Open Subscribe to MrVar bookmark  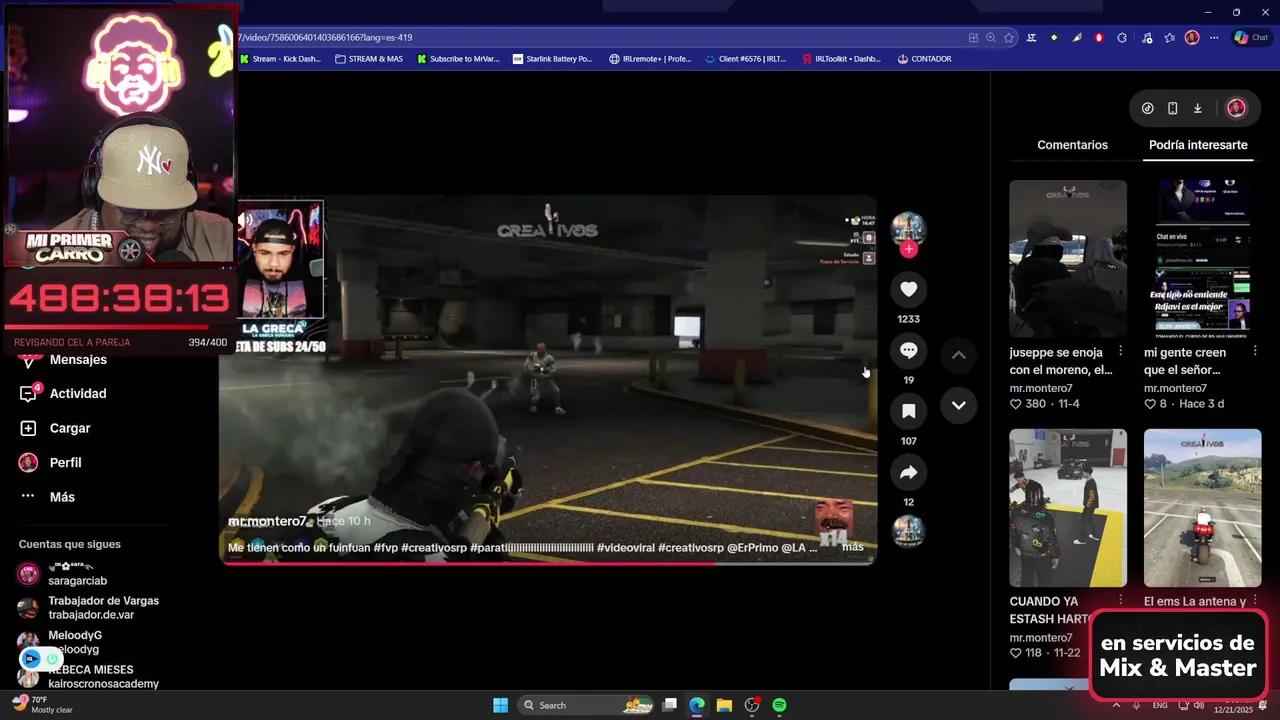[458, 59]
